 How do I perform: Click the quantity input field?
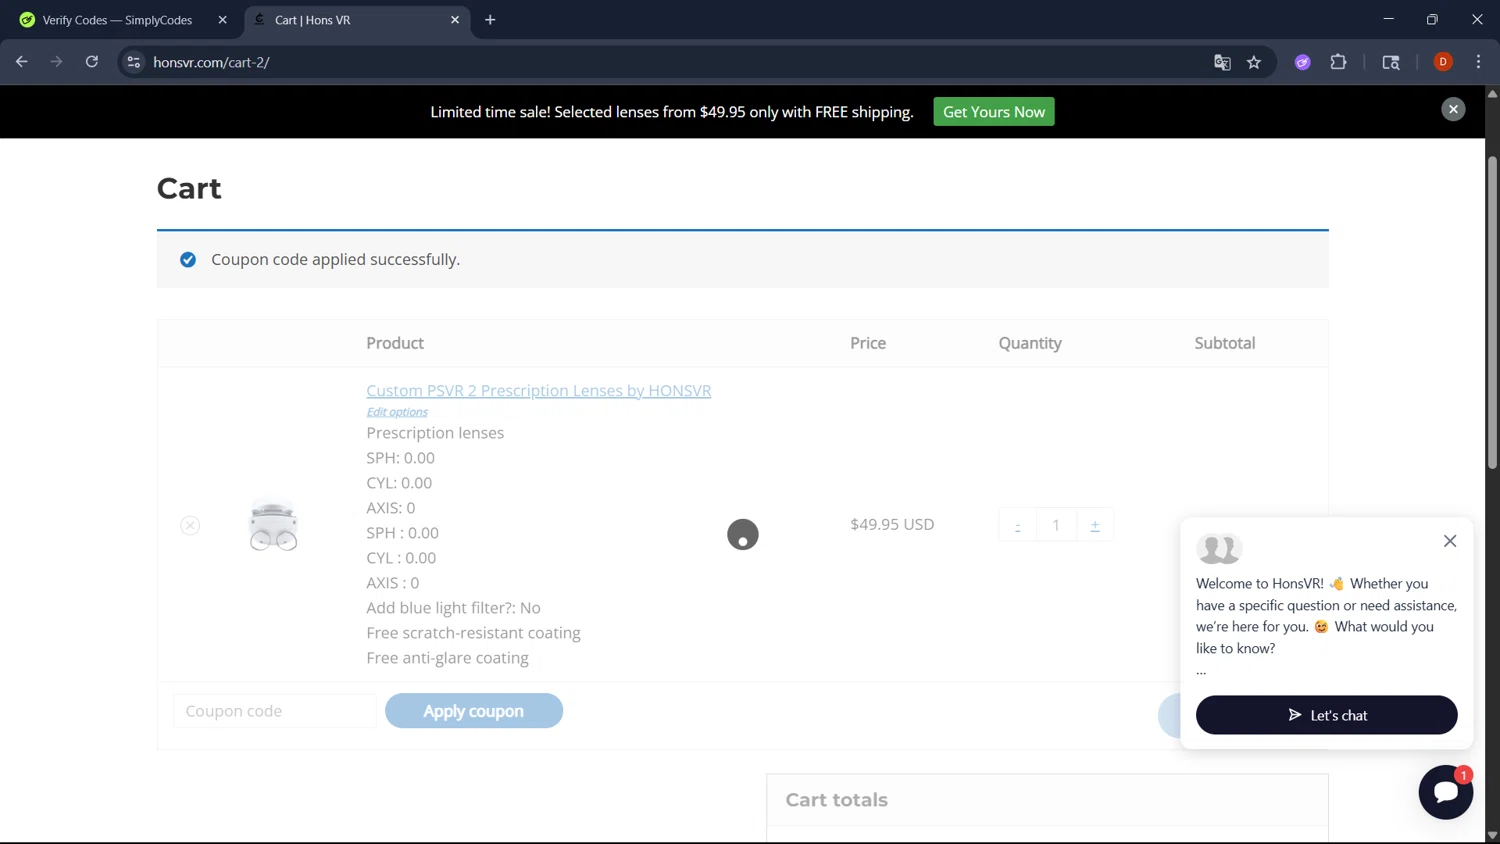(x=1056, y=525)
